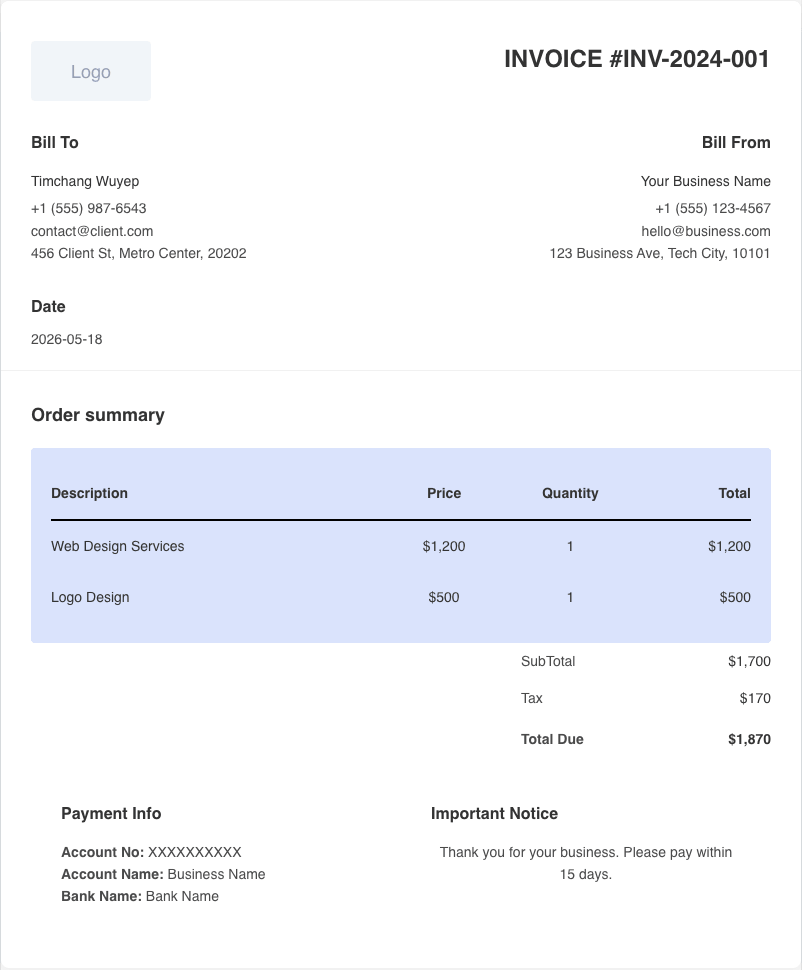Click the Account No XXXXXXXXXX value
This screenshot has height=970, width=802.
[195, 852]
